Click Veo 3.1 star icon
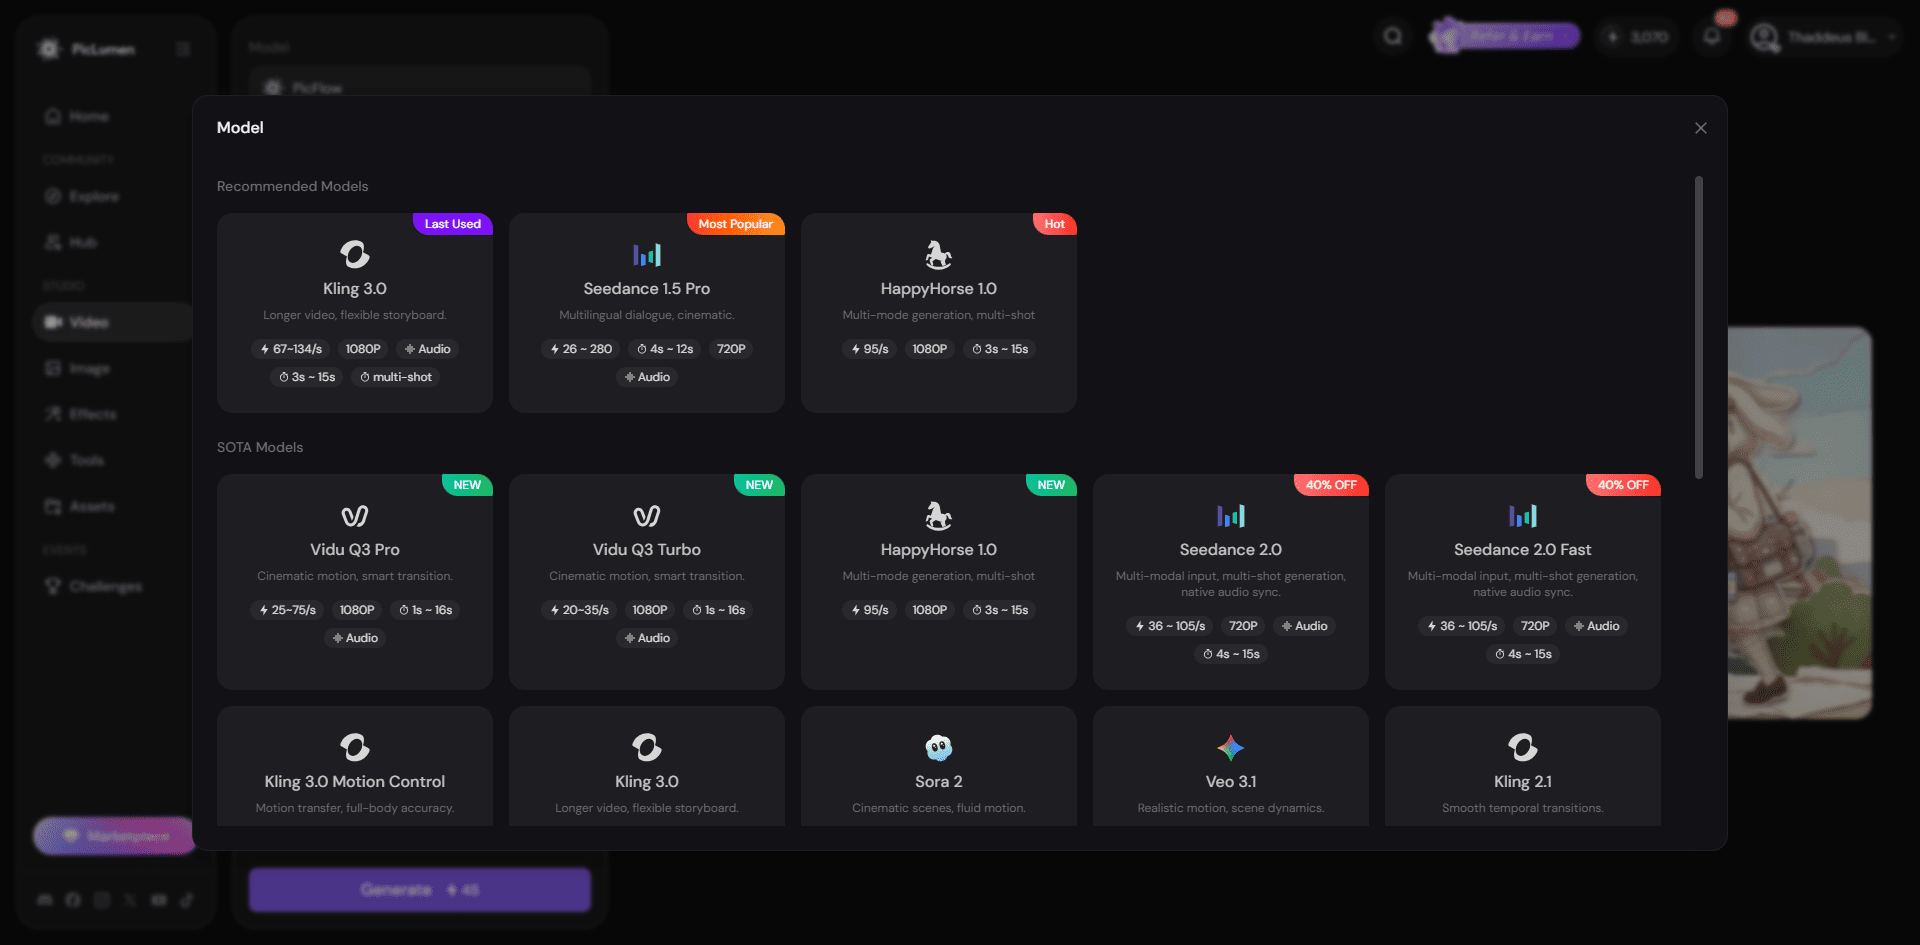Screen dimensions: 1920x945 (x=1231, y=747)
